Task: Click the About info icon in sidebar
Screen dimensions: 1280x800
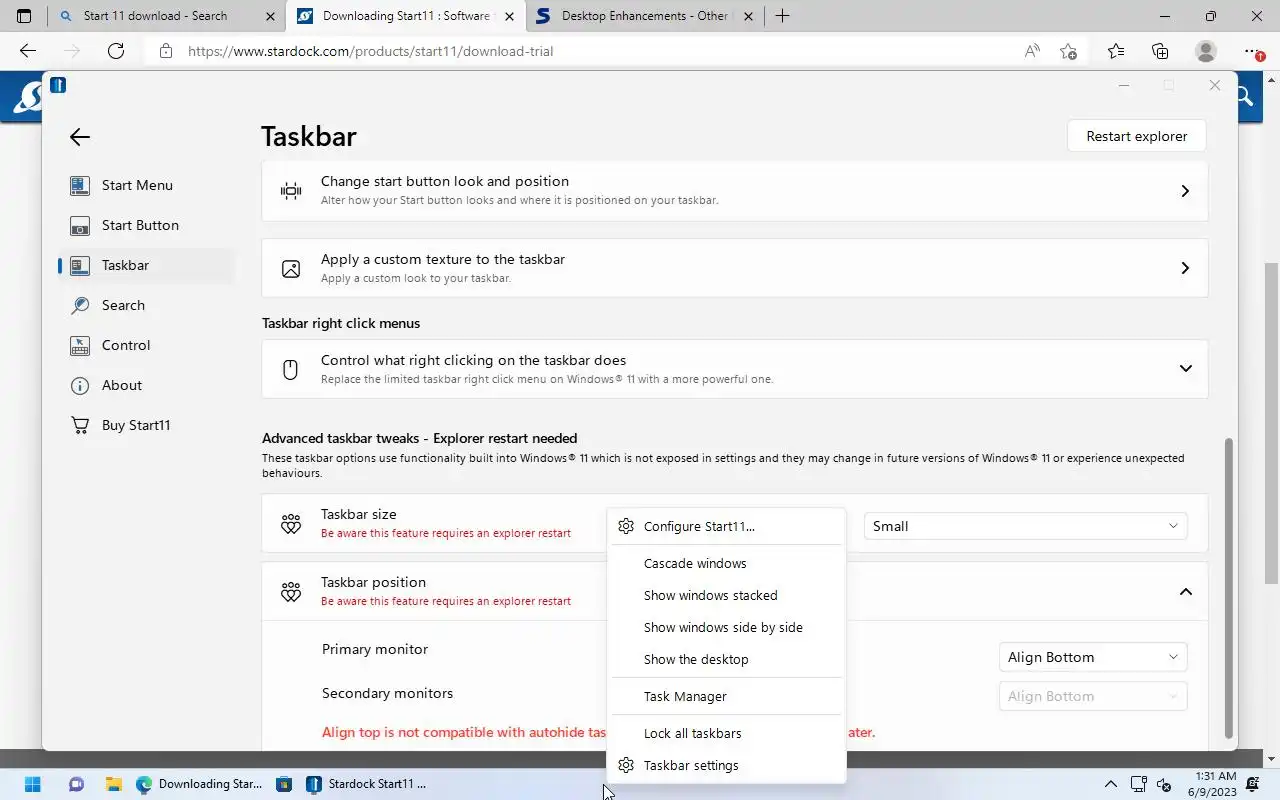Action: pyautogui.click(x=80, y=385)
